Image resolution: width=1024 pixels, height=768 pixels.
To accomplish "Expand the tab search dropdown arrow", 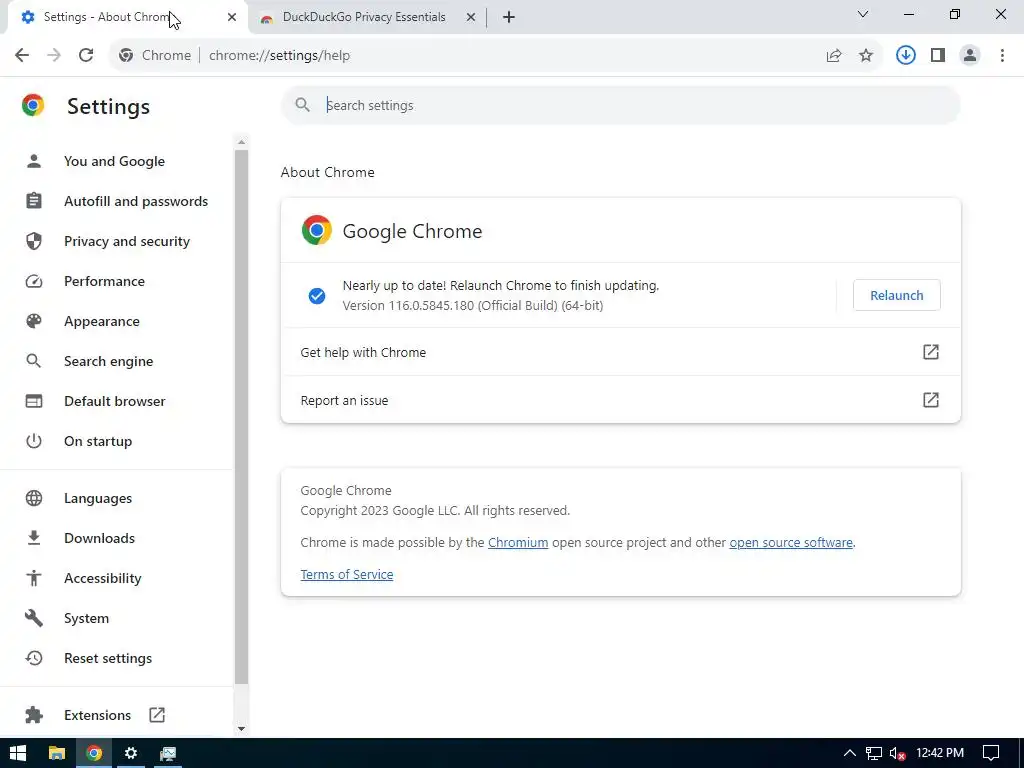I will click(x=863, y=14).
